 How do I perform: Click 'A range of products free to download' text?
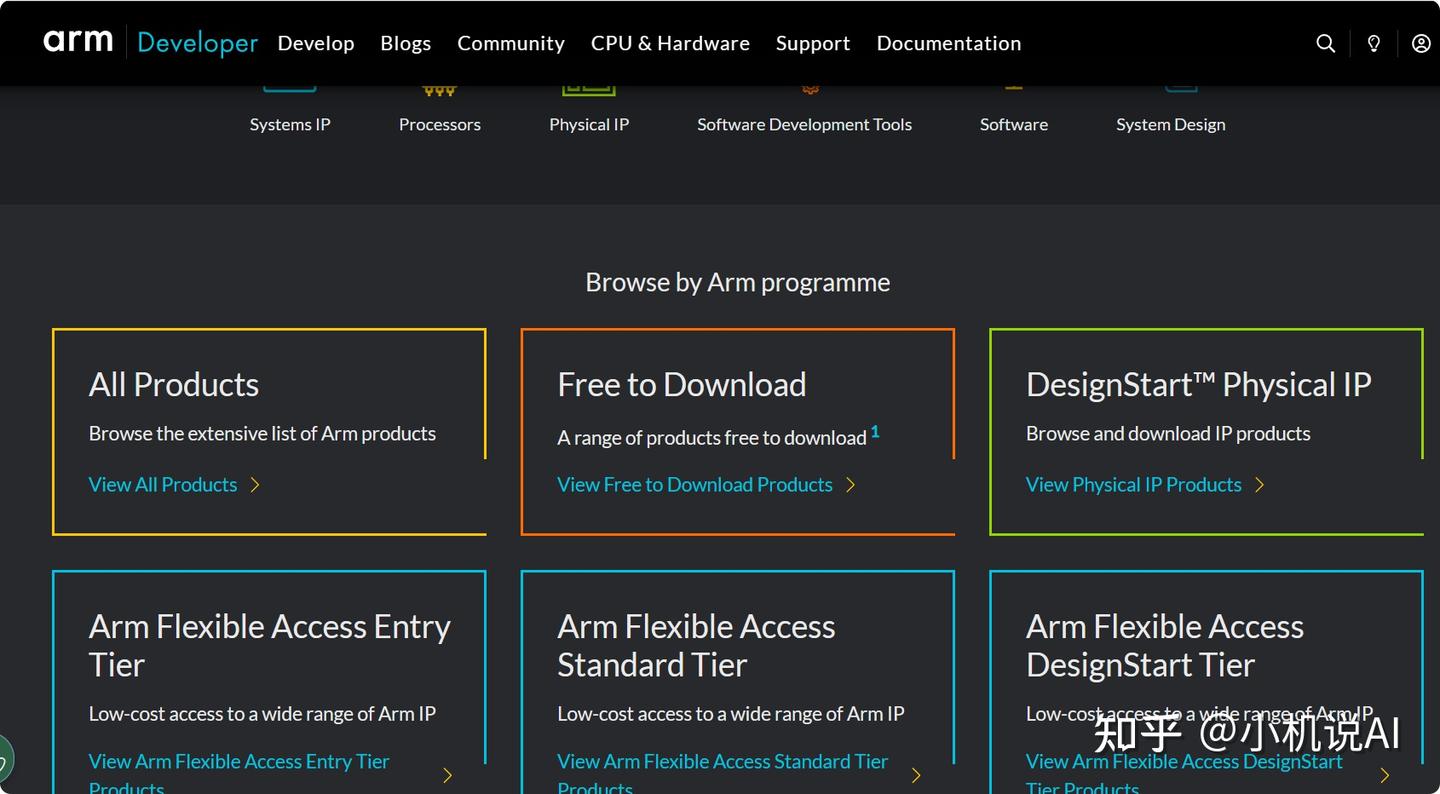point(712,437)
